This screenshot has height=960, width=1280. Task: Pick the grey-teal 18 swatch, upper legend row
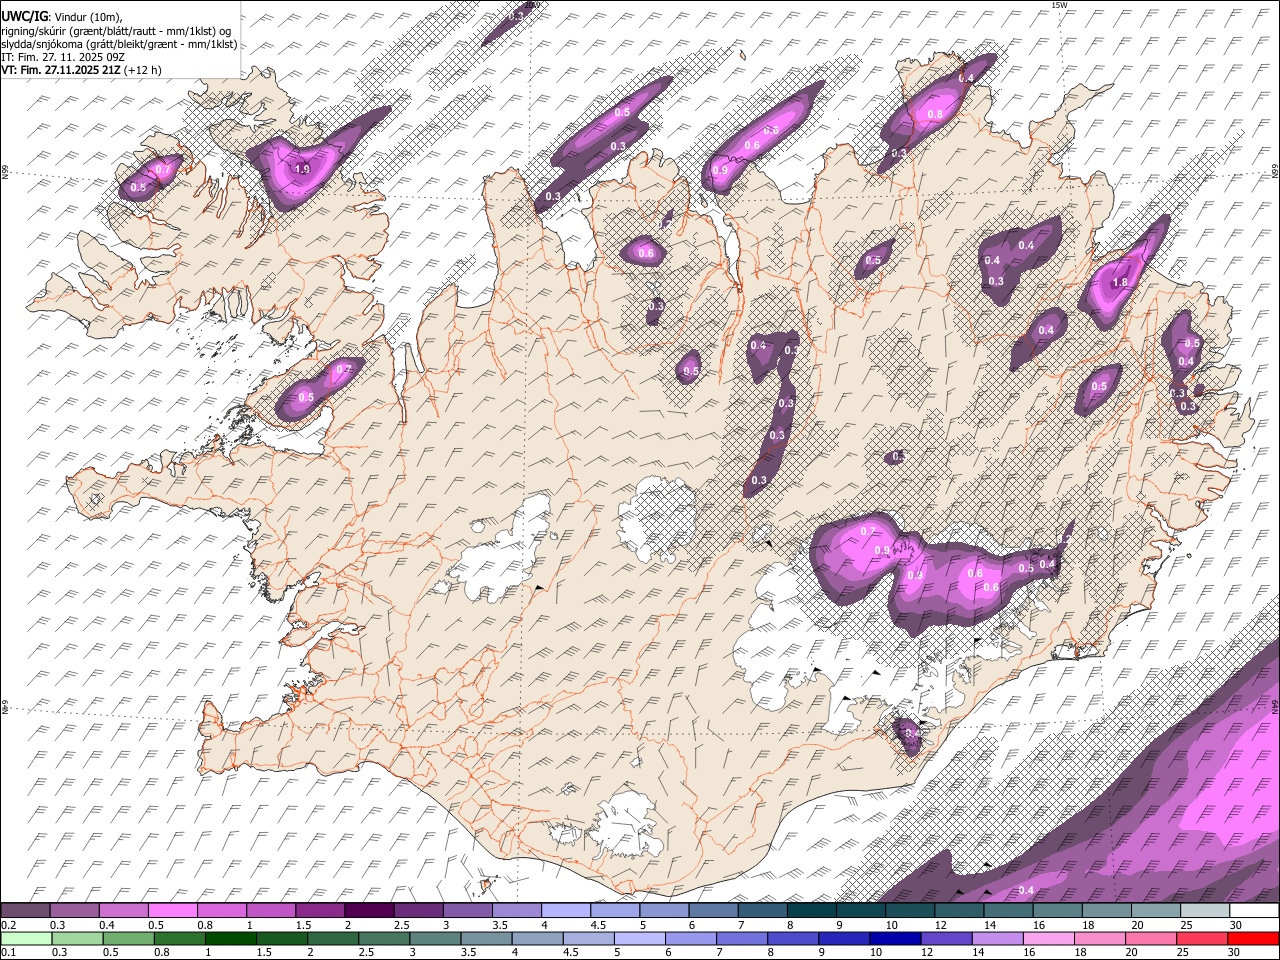point(1107,911)
